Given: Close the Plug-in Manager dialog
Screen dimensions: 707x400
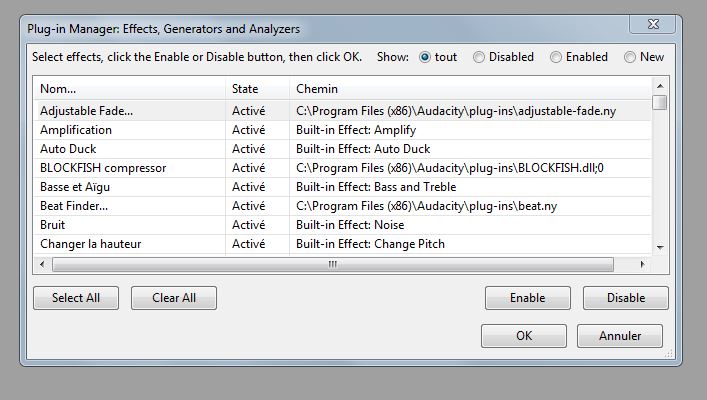Looking at the screenshot, I should [x=653, y=24].
